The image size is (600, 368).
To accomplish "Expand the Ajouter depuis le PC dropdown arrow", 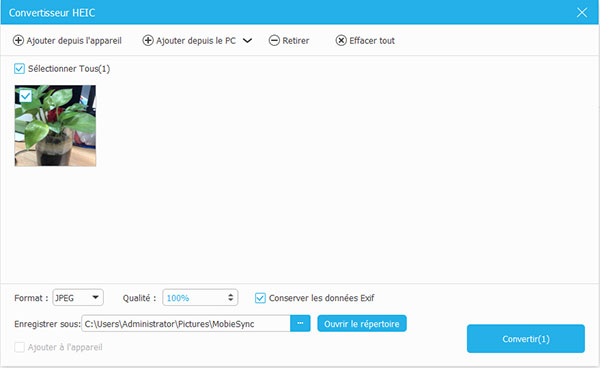I will pyautogui.click(x=248, y=41).
